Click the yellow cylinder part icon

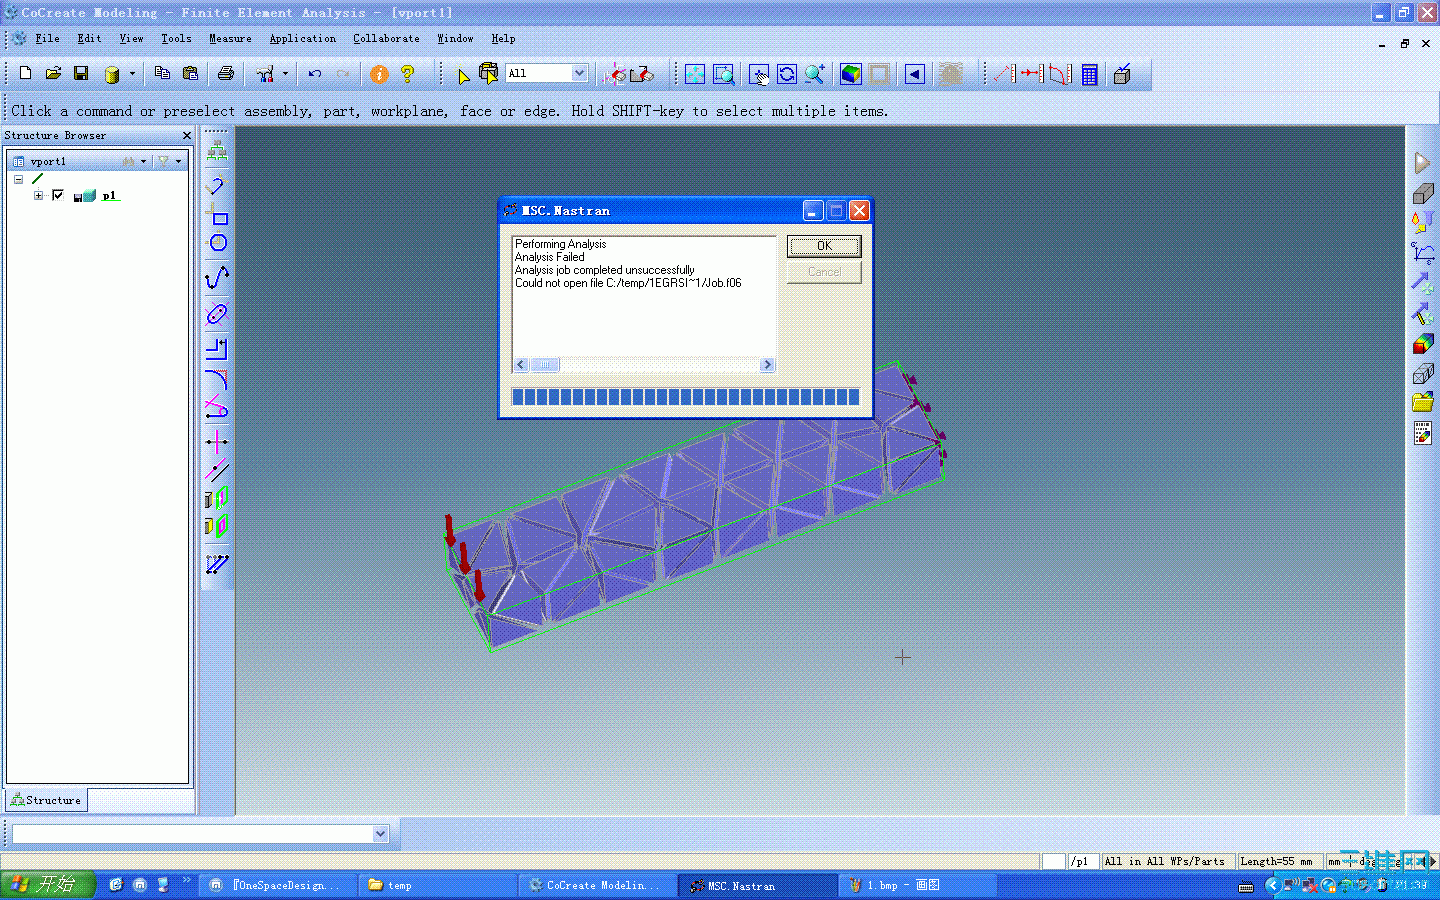[x=112, y=74]
